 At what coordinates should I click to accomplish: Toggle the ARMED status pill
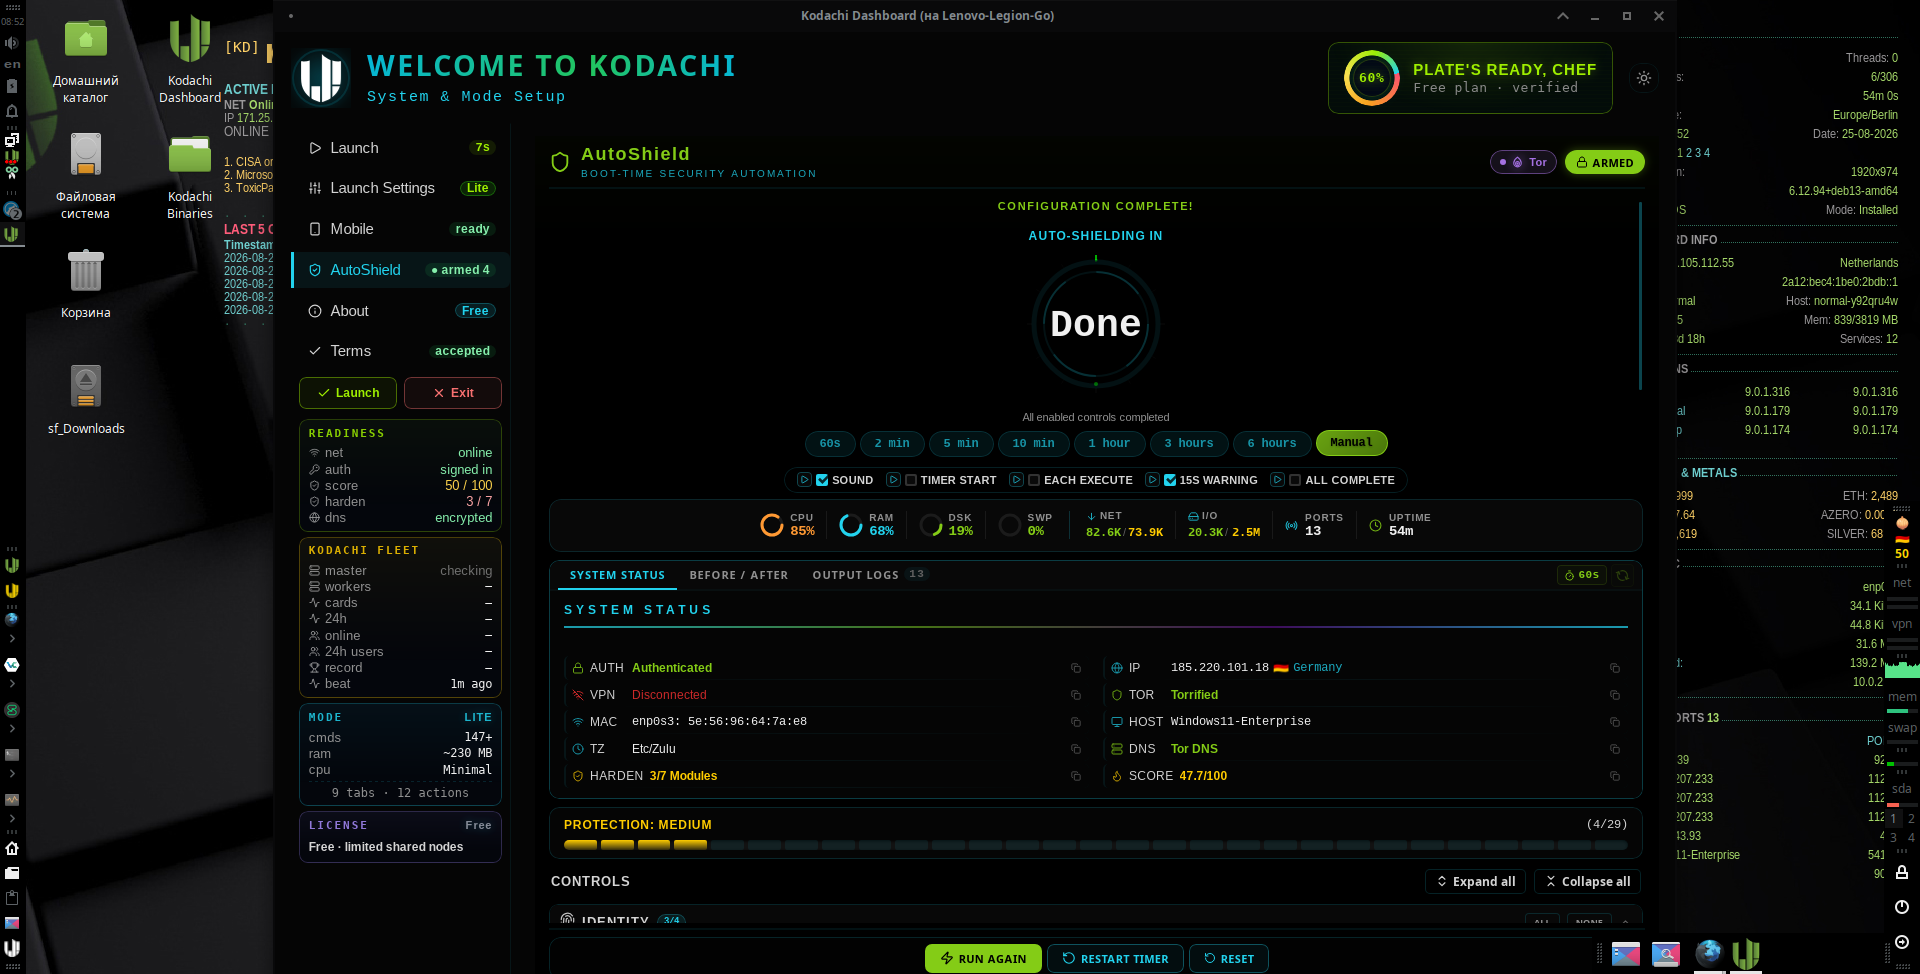point(1604,162)
